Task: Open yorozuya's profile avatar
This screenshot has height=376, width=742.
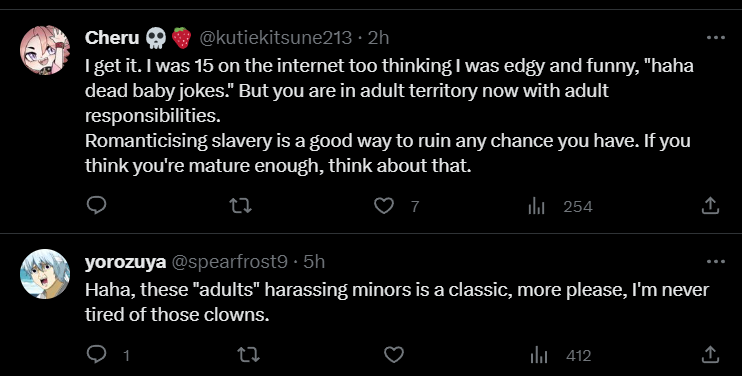Action: pos(44,274)
